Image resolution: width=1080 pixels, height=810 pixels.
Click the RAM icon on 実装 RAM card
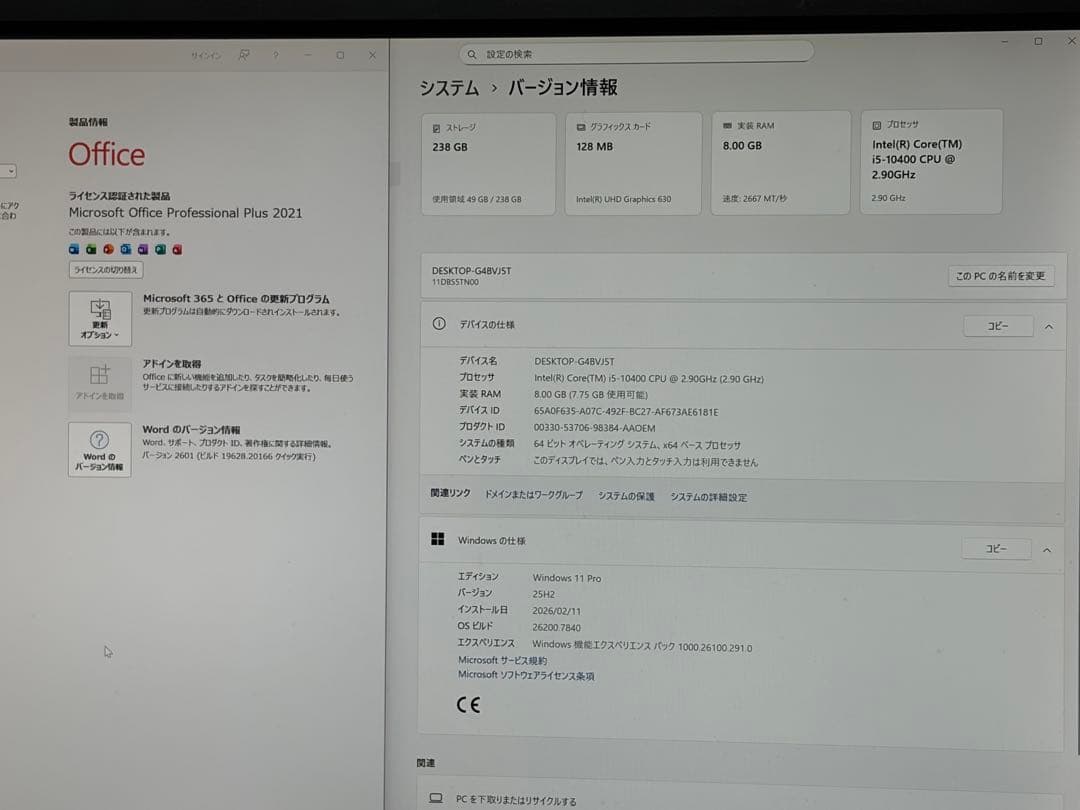click(x=727, y=126)
